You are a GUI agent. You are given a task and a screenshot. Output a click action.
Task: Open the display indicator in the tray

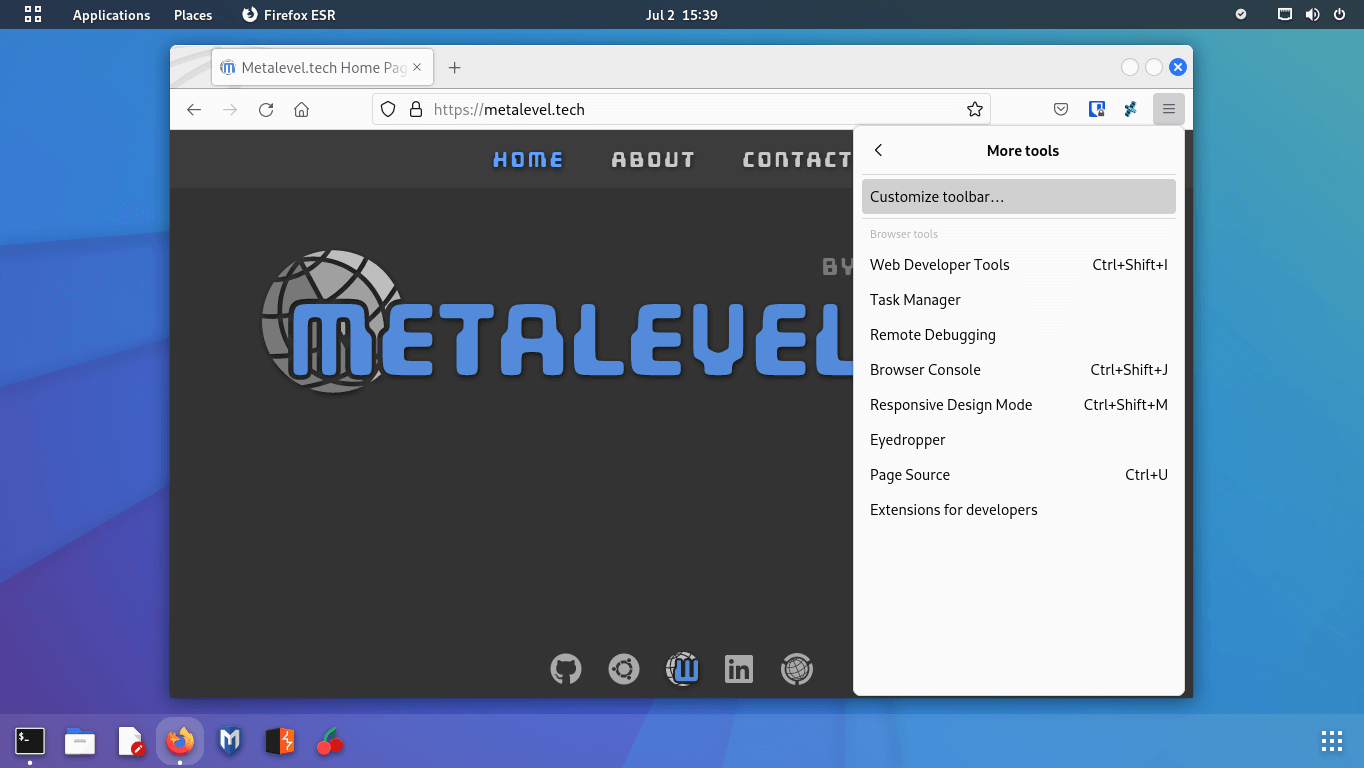coord(1285,14)
